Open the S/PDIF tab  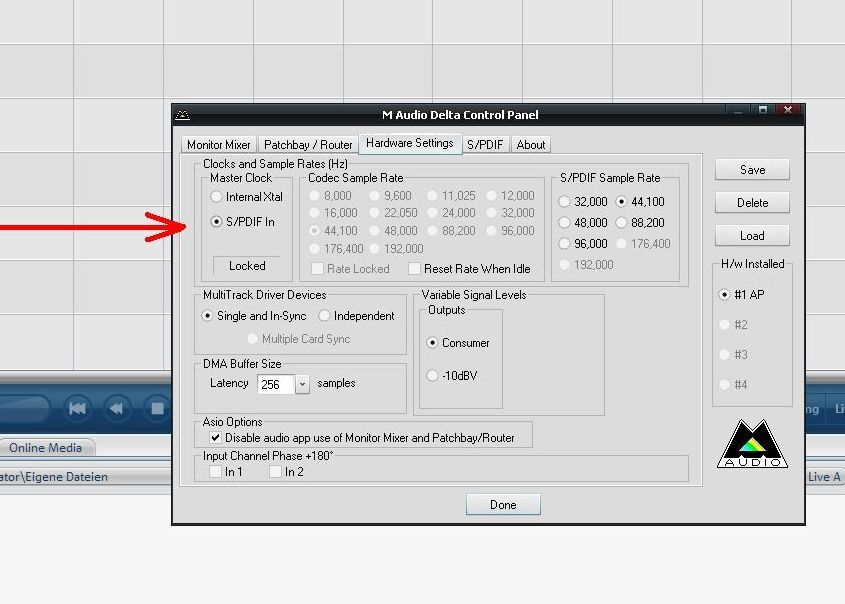485,145
